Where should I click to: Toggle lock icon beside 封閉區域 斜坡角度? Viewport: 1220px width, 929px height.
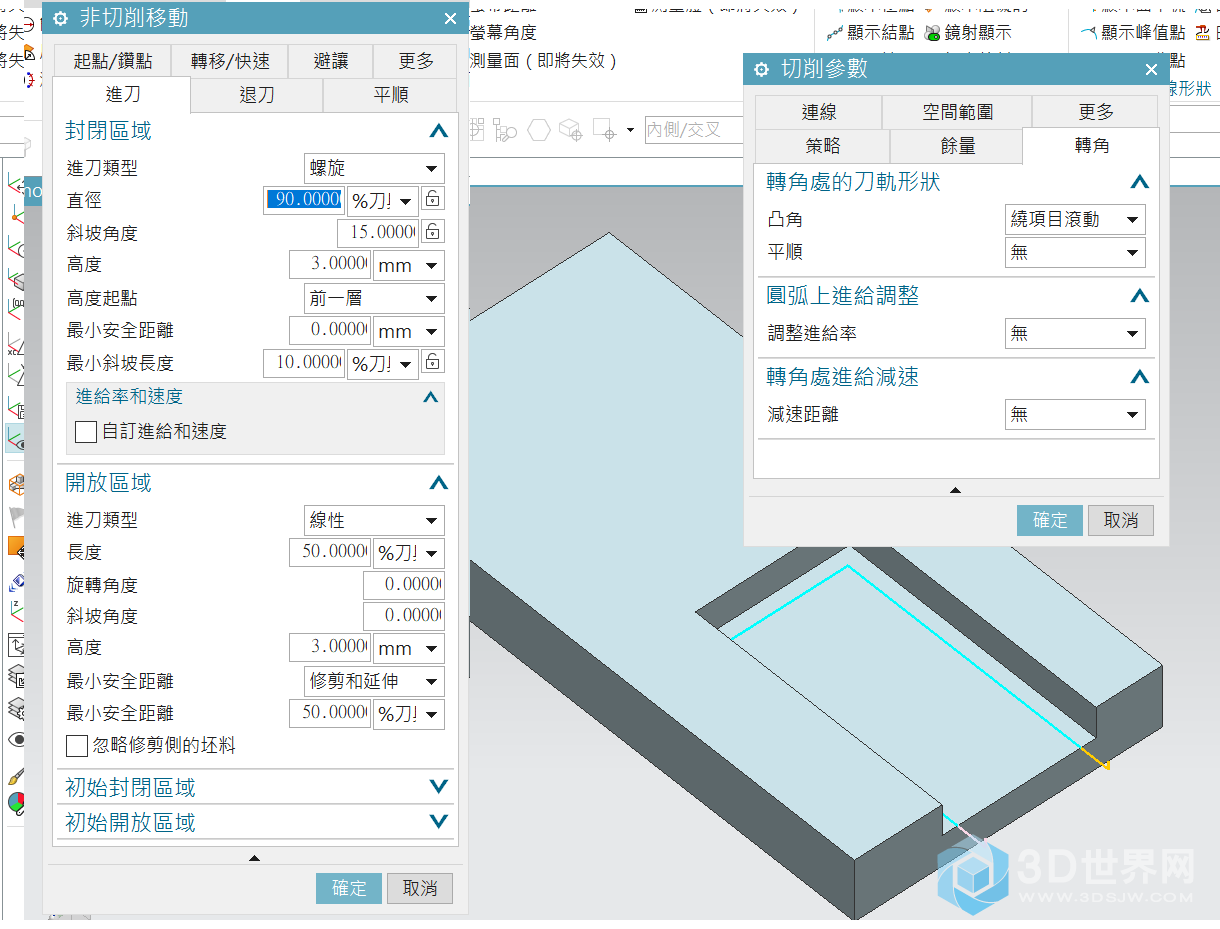click(432, 232)
